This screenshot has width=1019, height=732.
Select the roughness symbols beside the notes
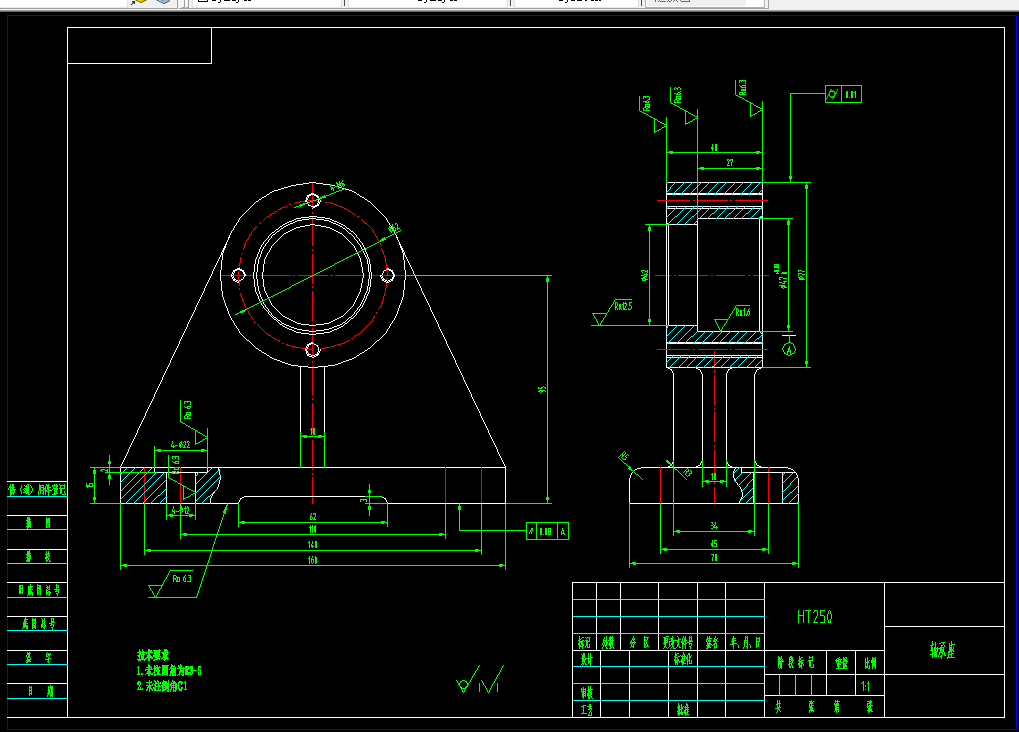coord(480,679)
